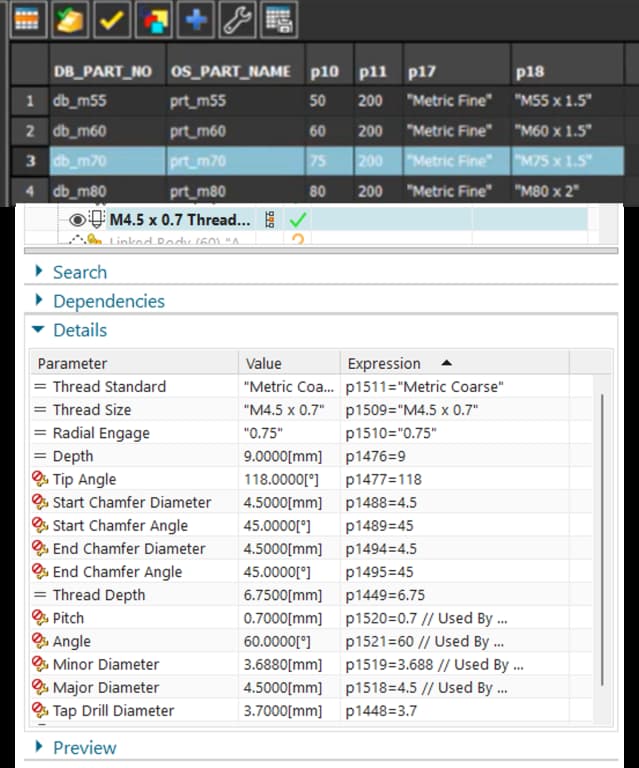Click the yellow checkmark verify icon
Image resolution: width=639 pixels, height=768 pixels.
tap(111, 19)
